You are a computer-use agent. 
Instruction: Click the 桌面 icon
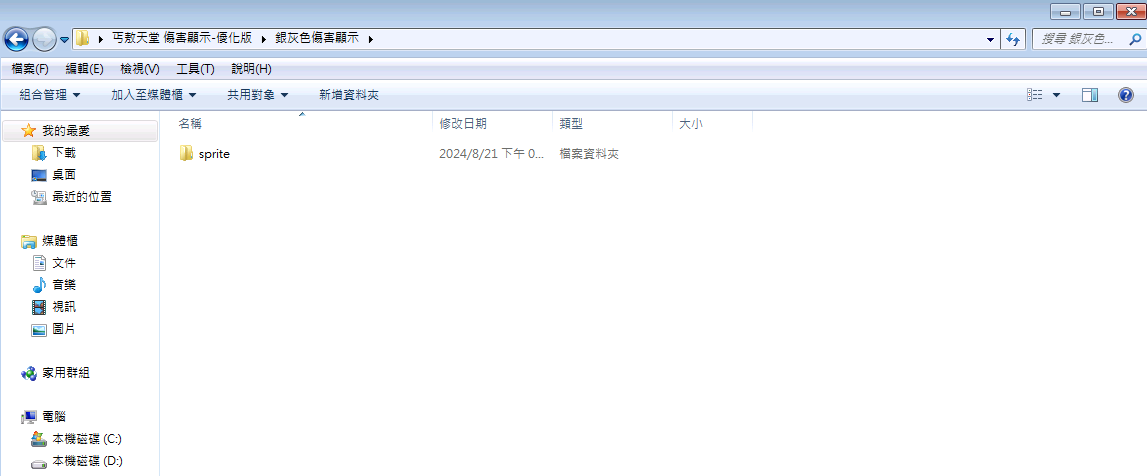coord(39,175)
